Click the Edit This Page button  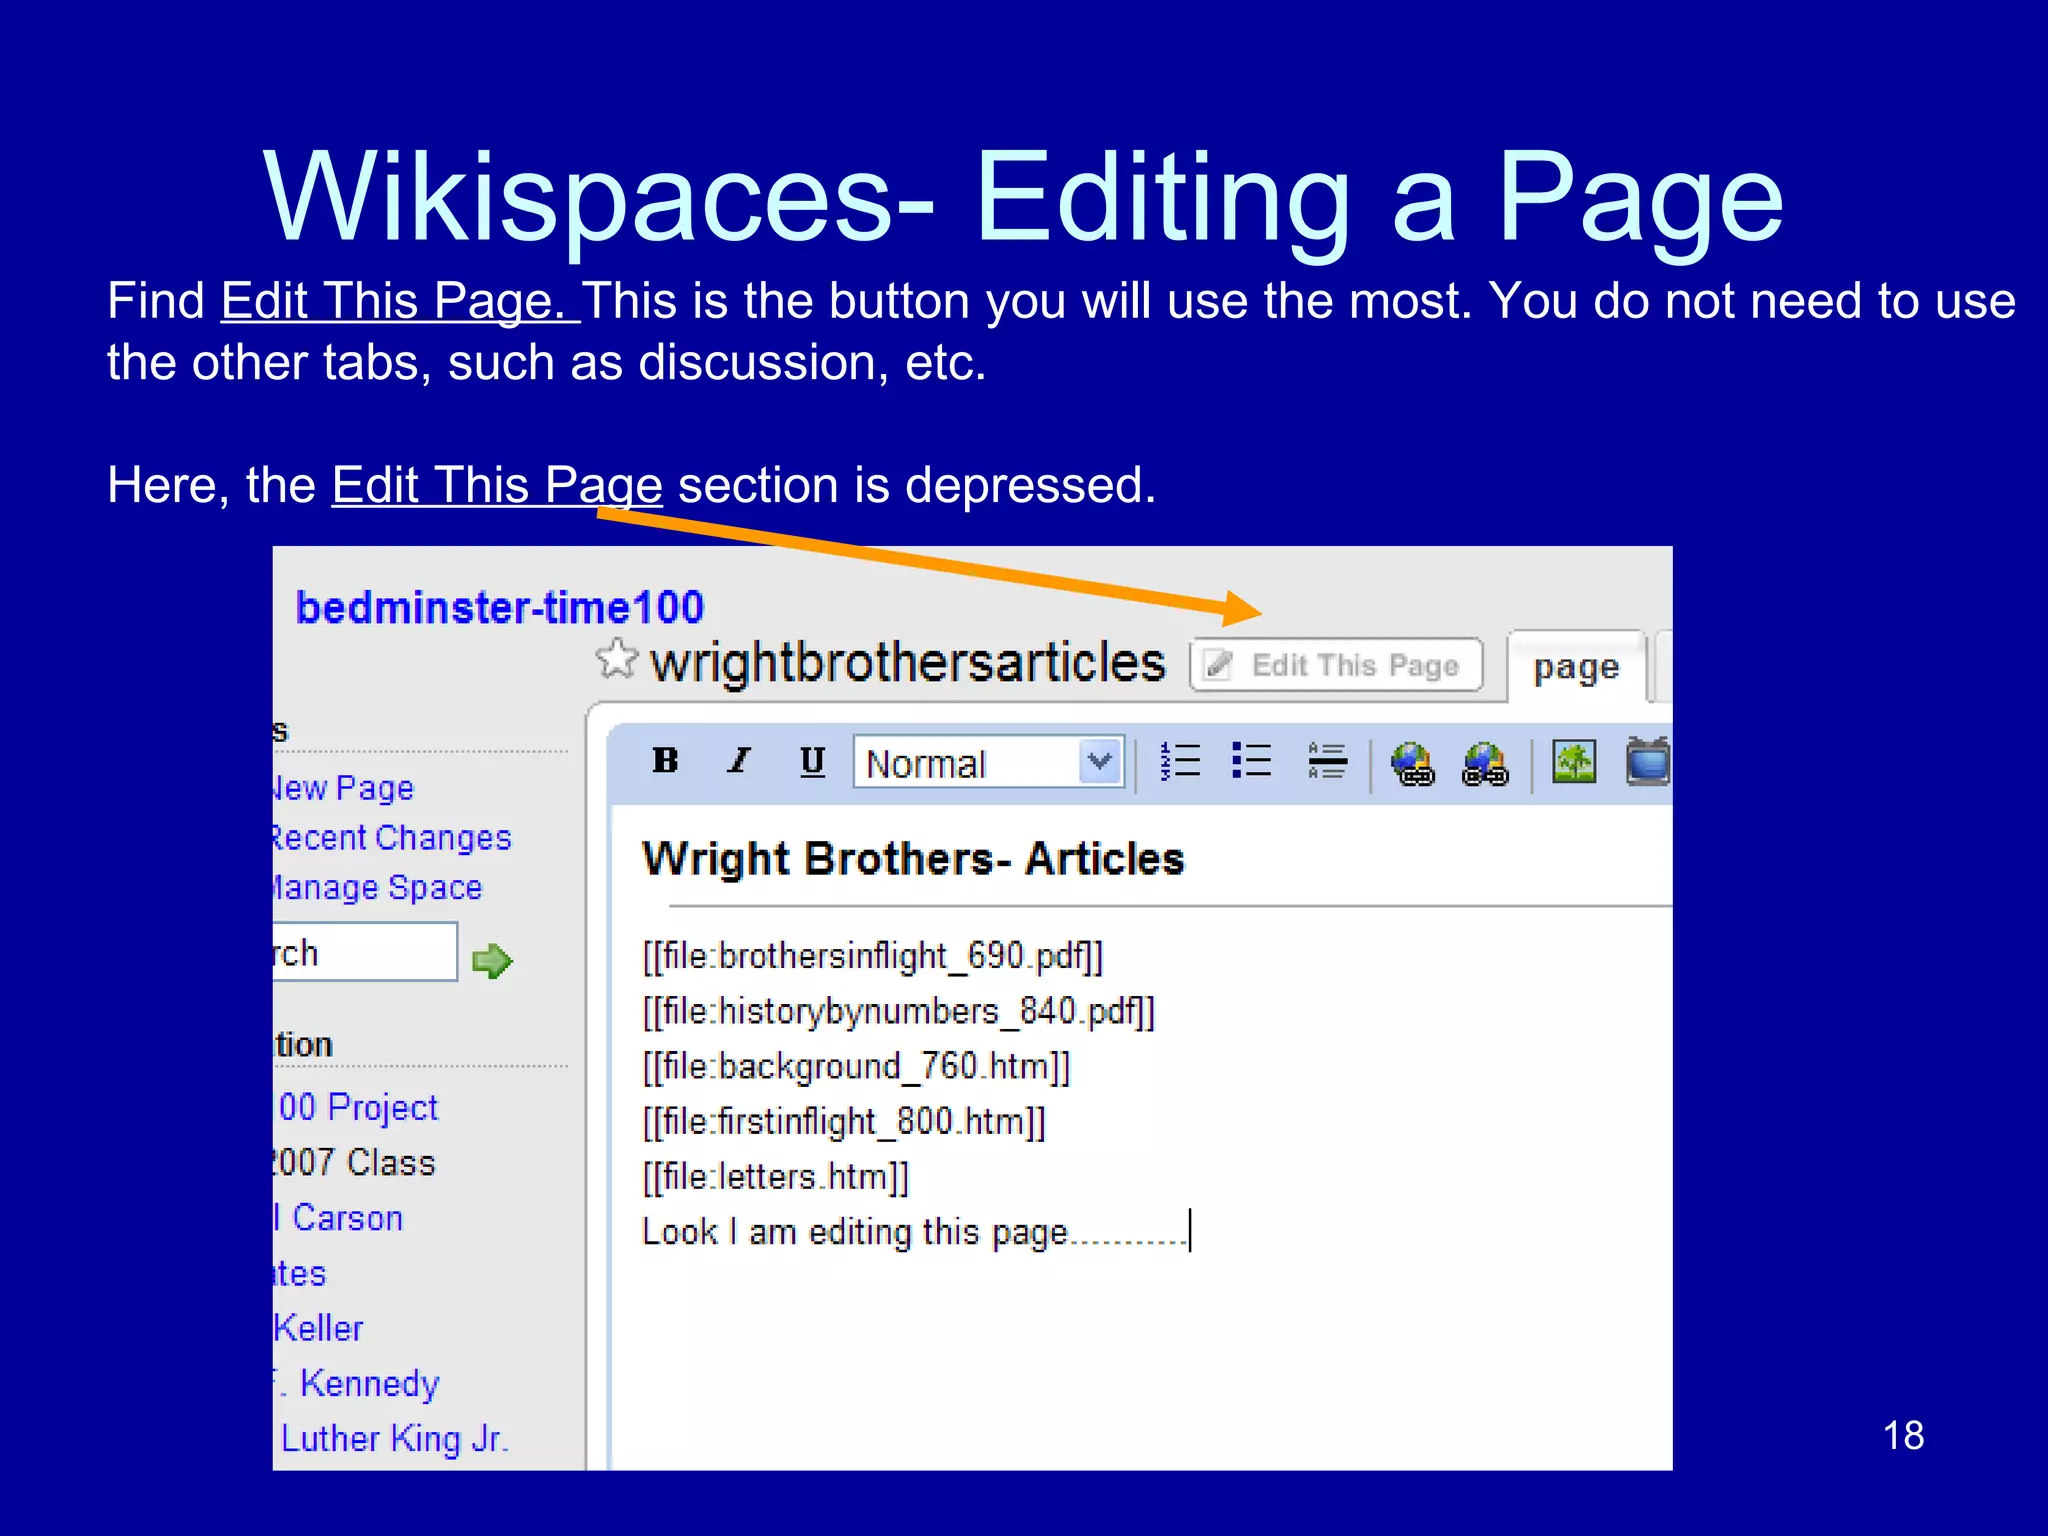1336,665
